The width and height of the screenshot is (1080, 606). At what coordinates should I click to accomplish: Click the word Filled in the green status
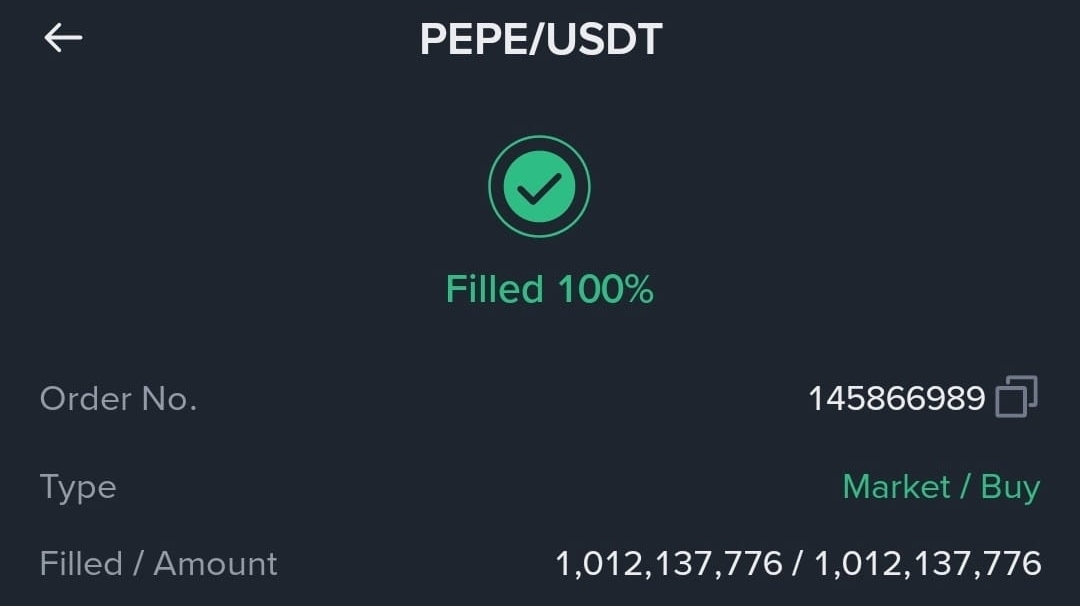(495, 289)
